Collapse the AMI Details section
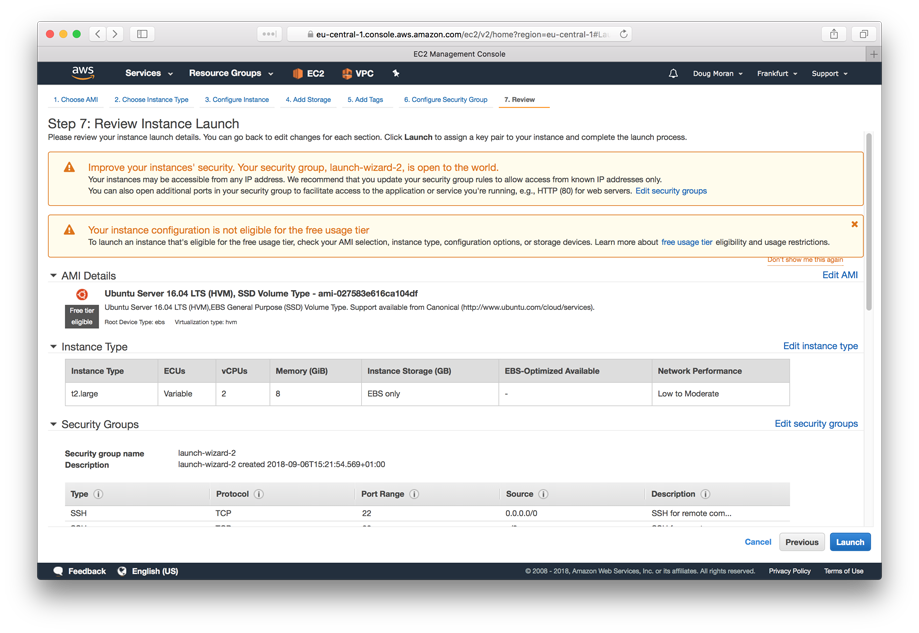The width and height of the screenshot is (919, 633). click(x=53, y=275)
